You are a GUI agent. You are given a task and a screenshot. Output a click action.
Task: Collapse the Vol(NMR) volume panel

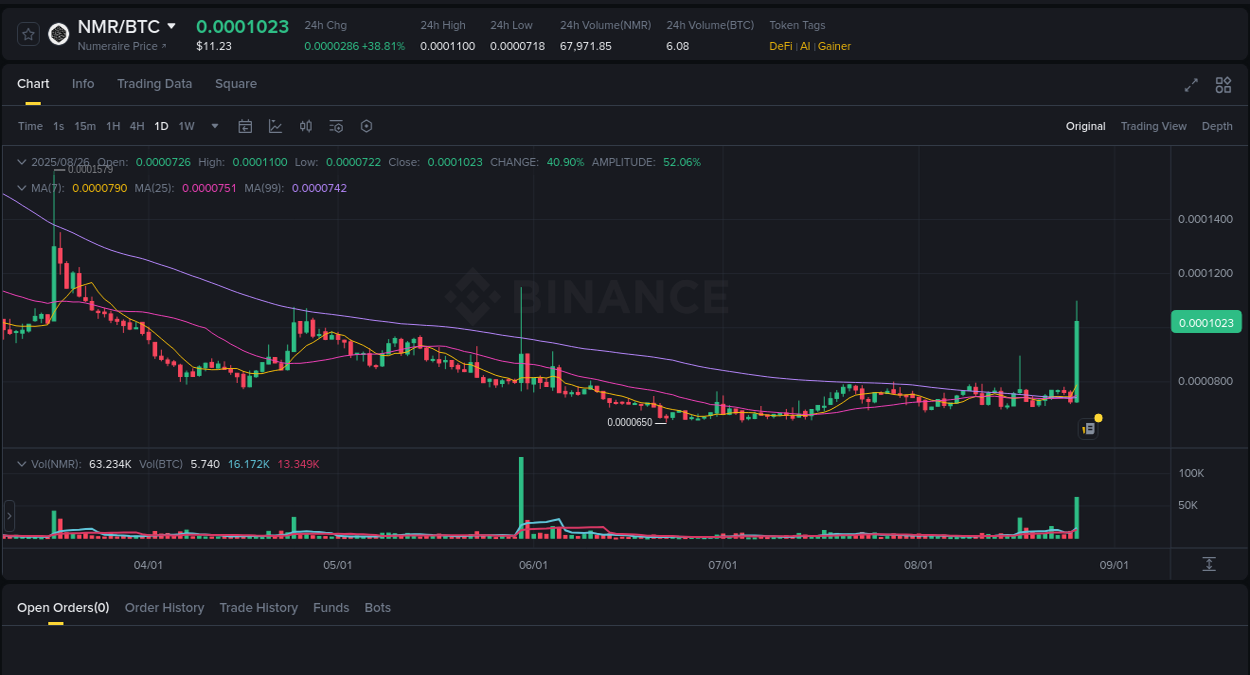[22, 463]
